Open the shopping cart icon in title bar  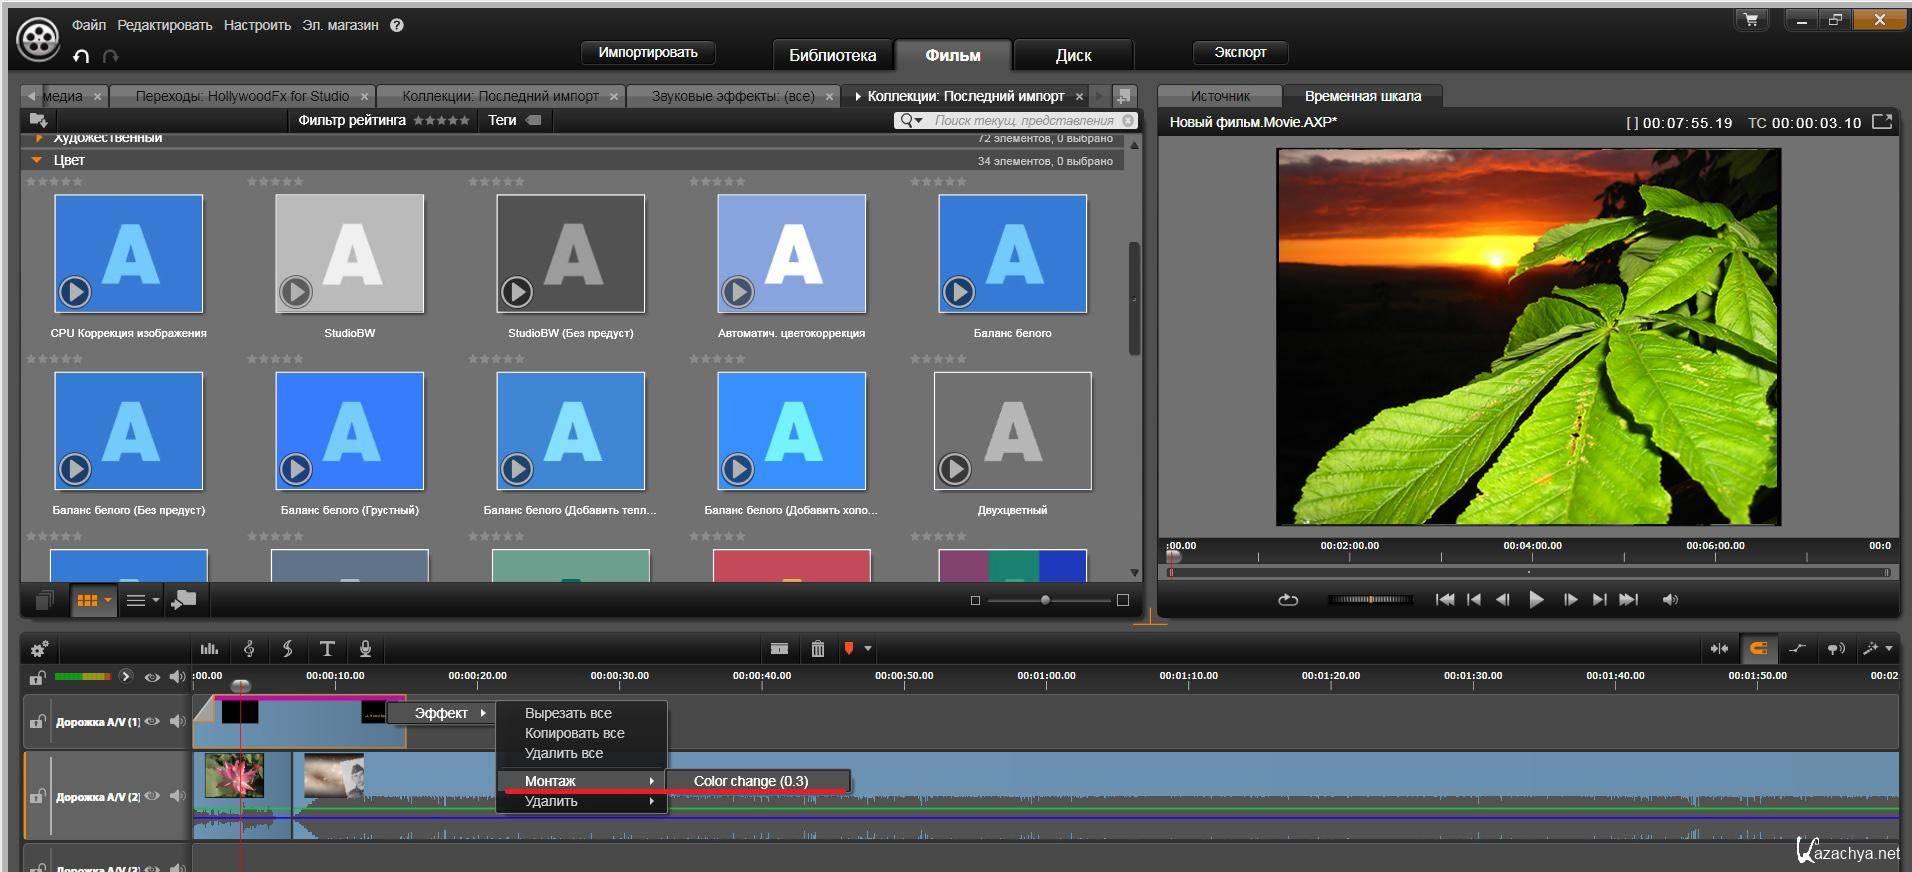click(1751, 19)
